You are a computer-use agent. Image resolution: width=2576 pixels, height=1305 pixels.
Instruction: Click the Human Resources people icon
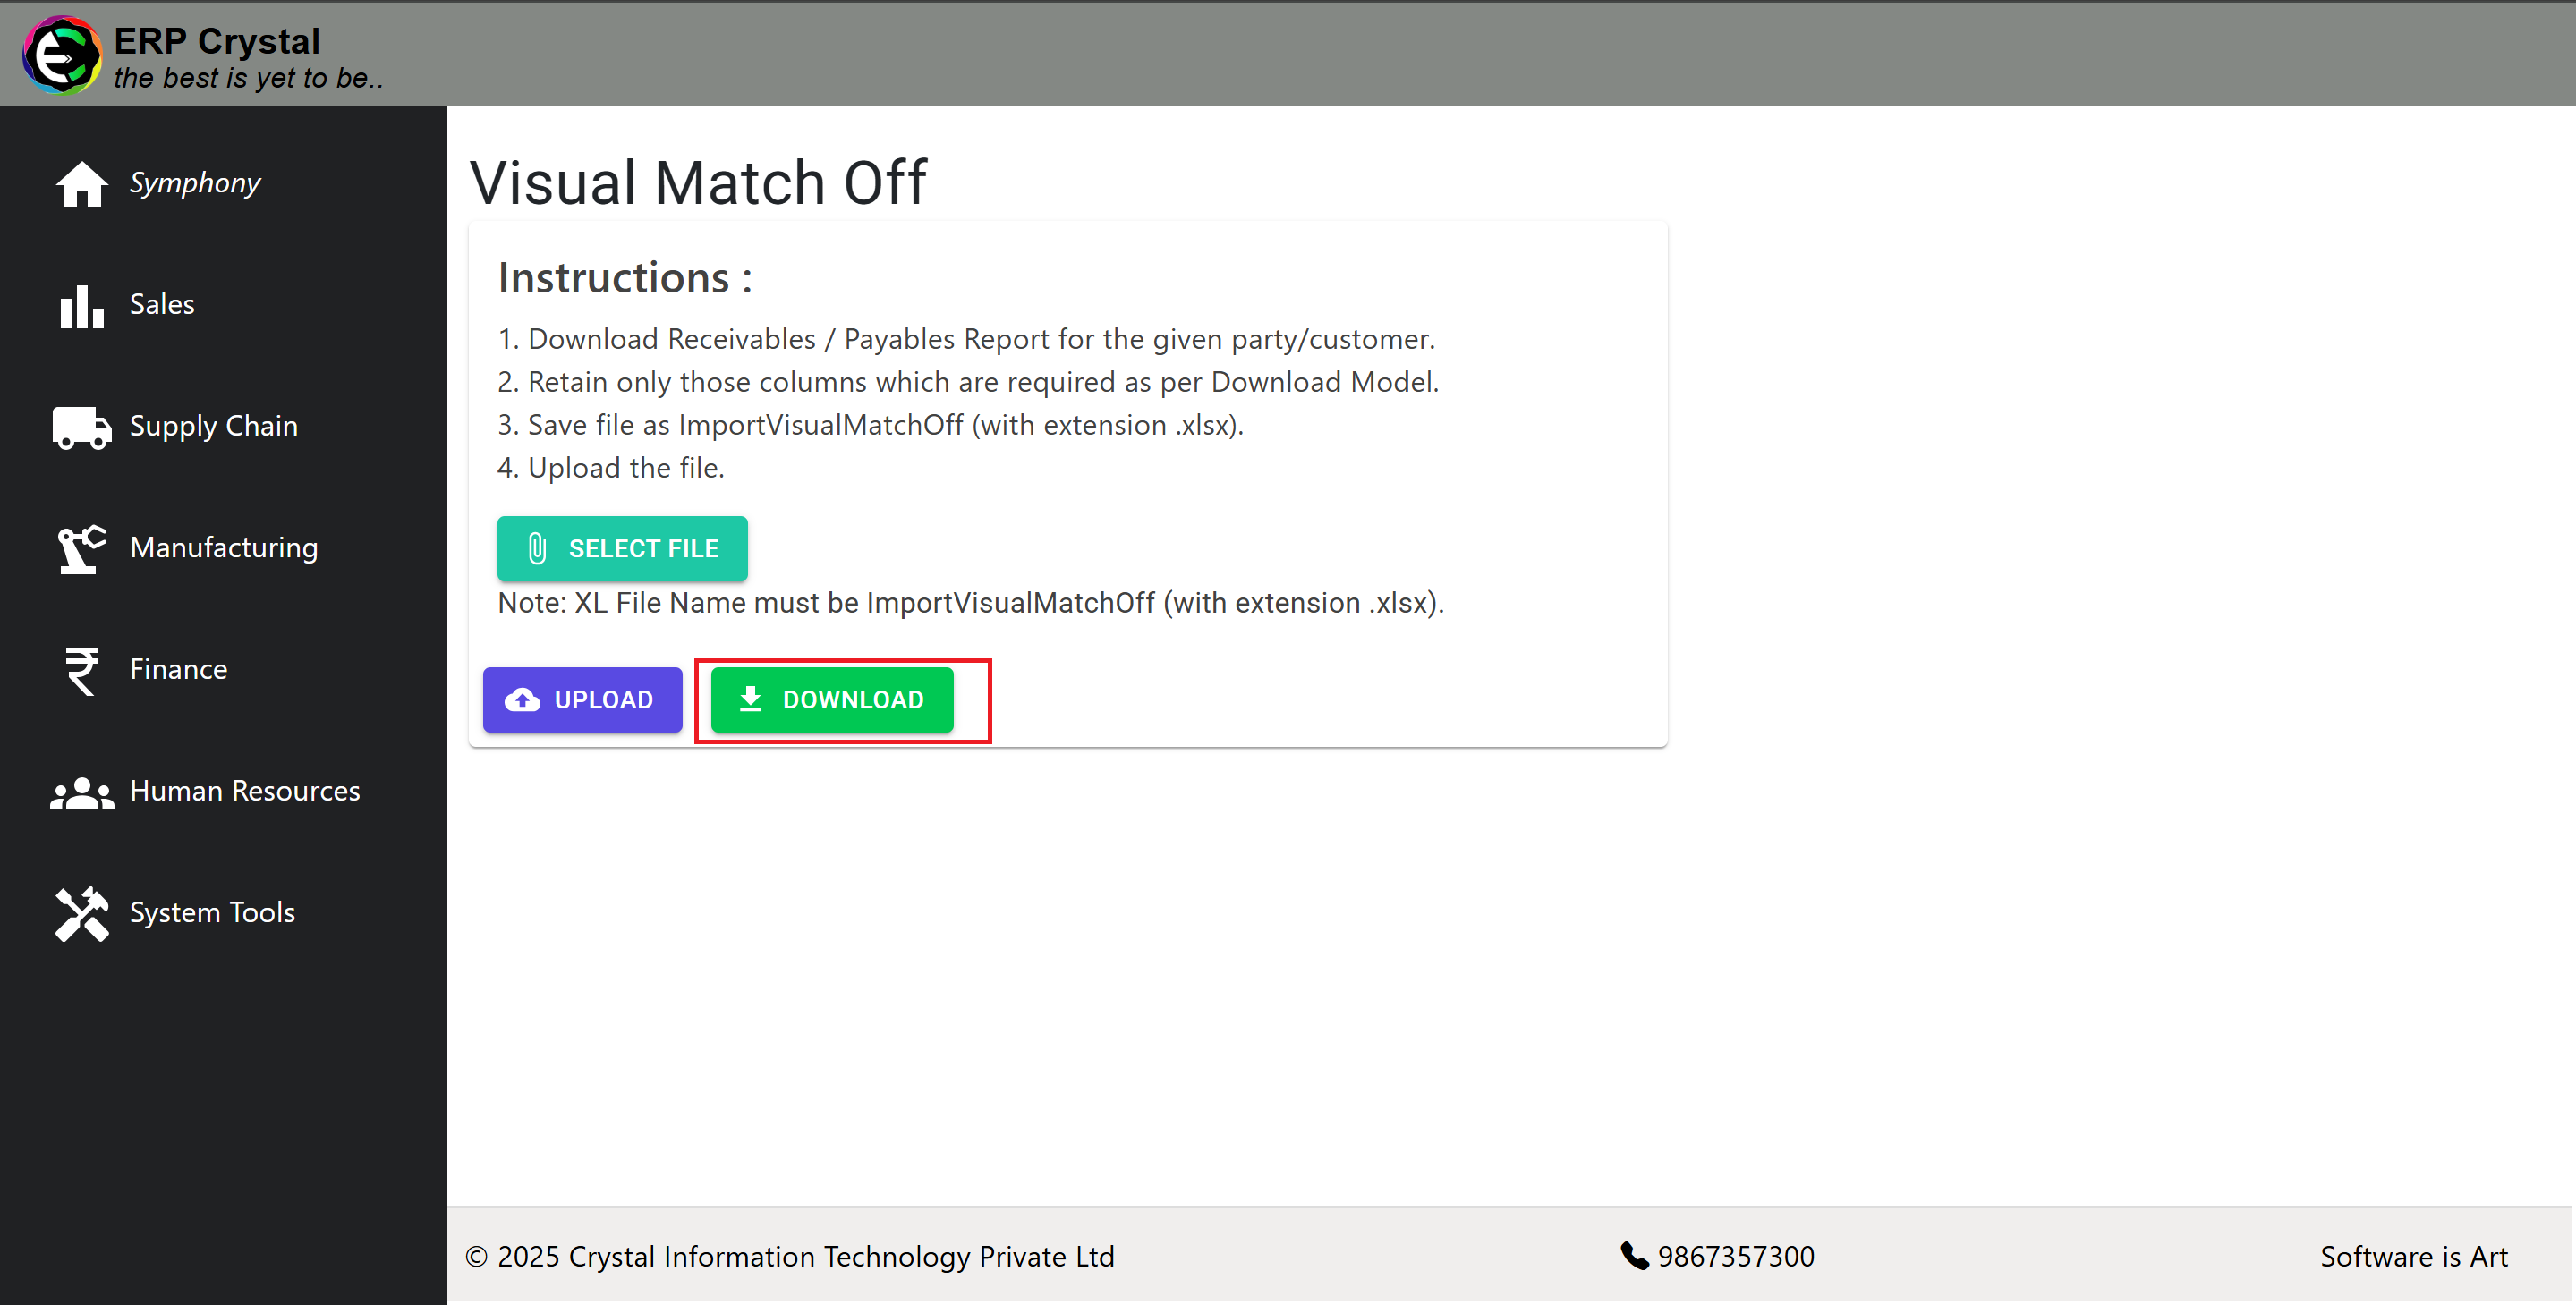pyautogui.click(x=81, y=792)
